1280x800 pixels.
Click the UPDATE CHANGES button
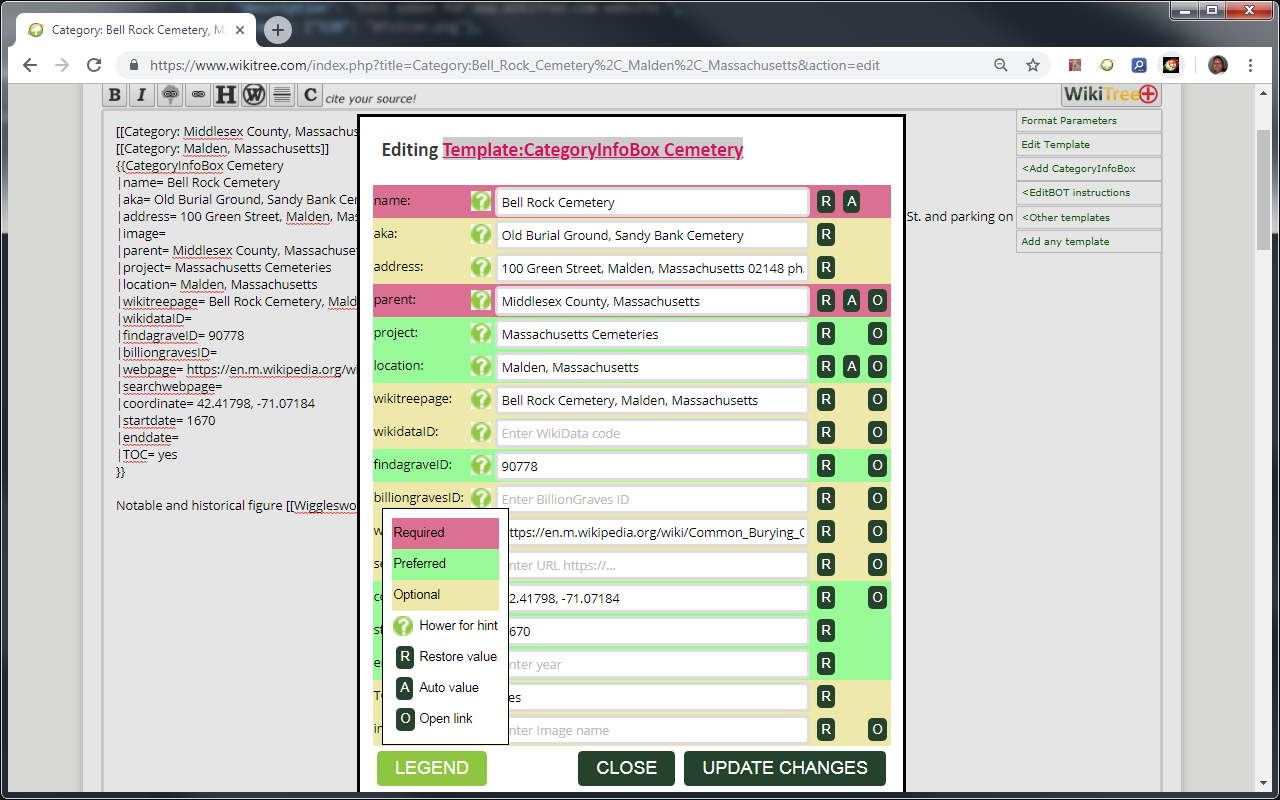(x=785, y=768)
